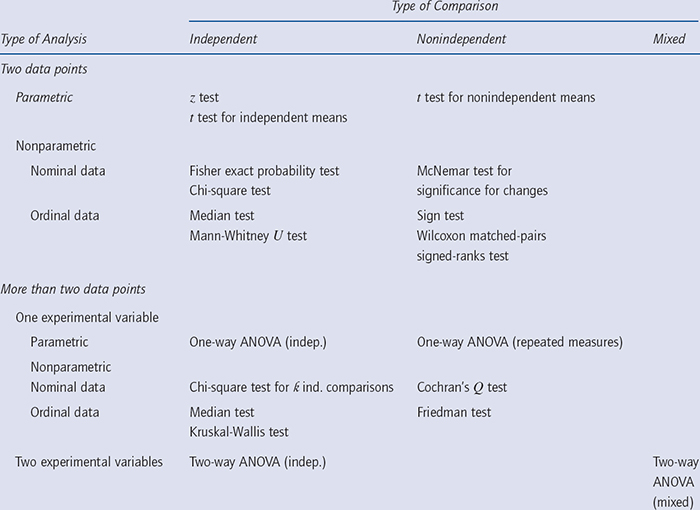Image resolution: width=700 pixels, height=510 pixels.
Task: Click "t test for nonindependent means"
Action: pyautogui.click(x=505, y=97)
